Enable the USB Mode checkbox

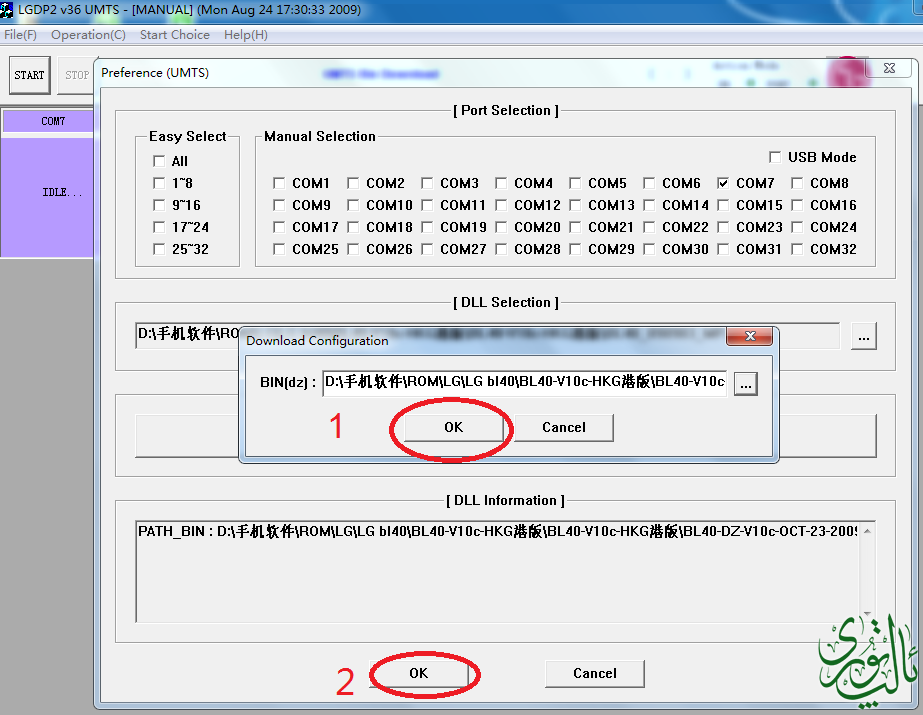(x=775, y=157)
